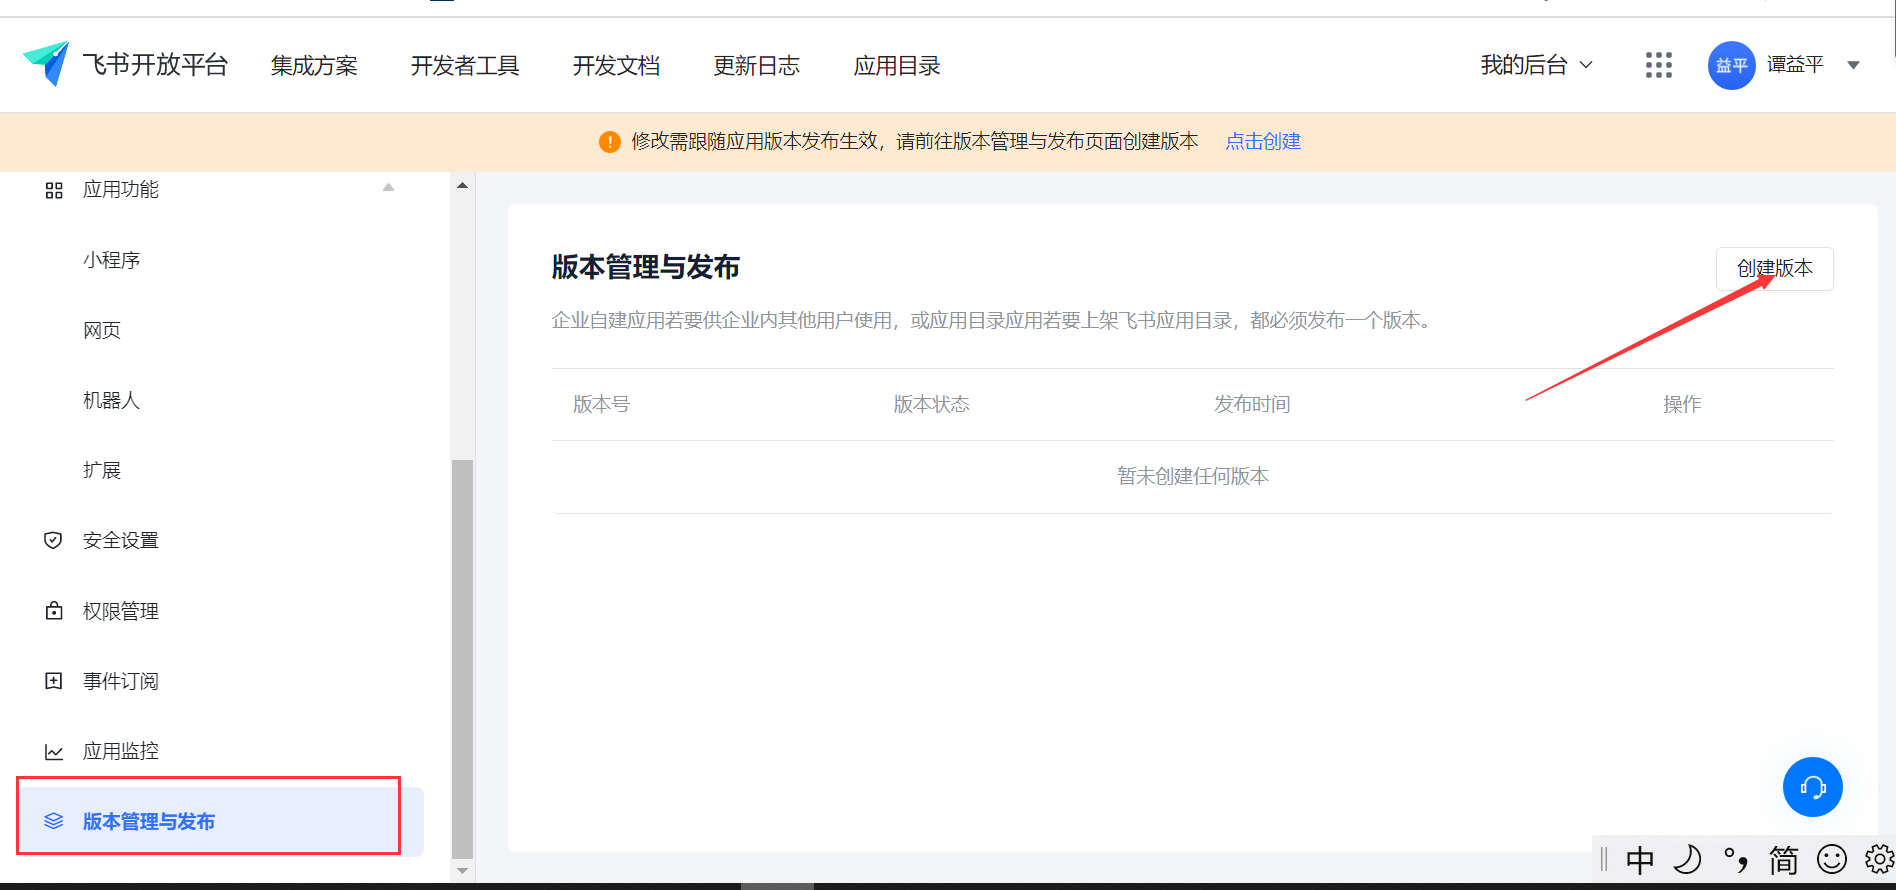
Task: Open the 开发文档 navigation menu
Action: point(616,66)
